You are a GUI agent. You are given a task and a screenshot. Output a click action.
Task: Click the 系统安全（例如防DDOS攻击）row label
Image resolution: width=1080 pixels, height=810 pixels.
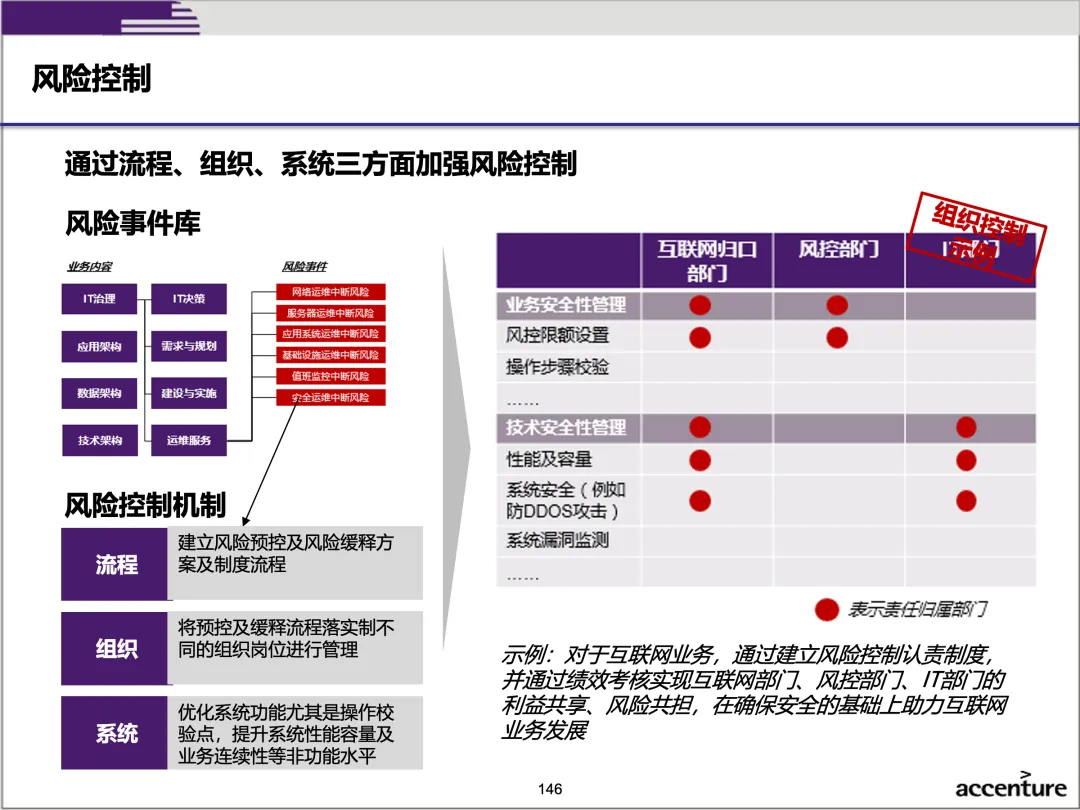[566, 501]
